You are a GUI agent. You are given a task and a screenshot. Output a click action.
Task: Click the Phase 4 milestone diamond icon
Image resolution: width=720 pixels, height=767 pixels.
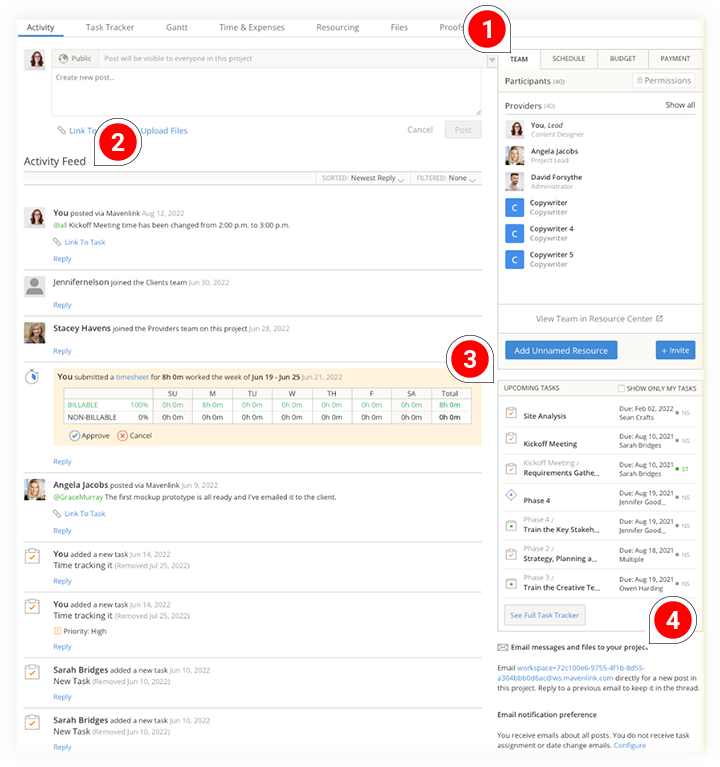pos(511,496)
